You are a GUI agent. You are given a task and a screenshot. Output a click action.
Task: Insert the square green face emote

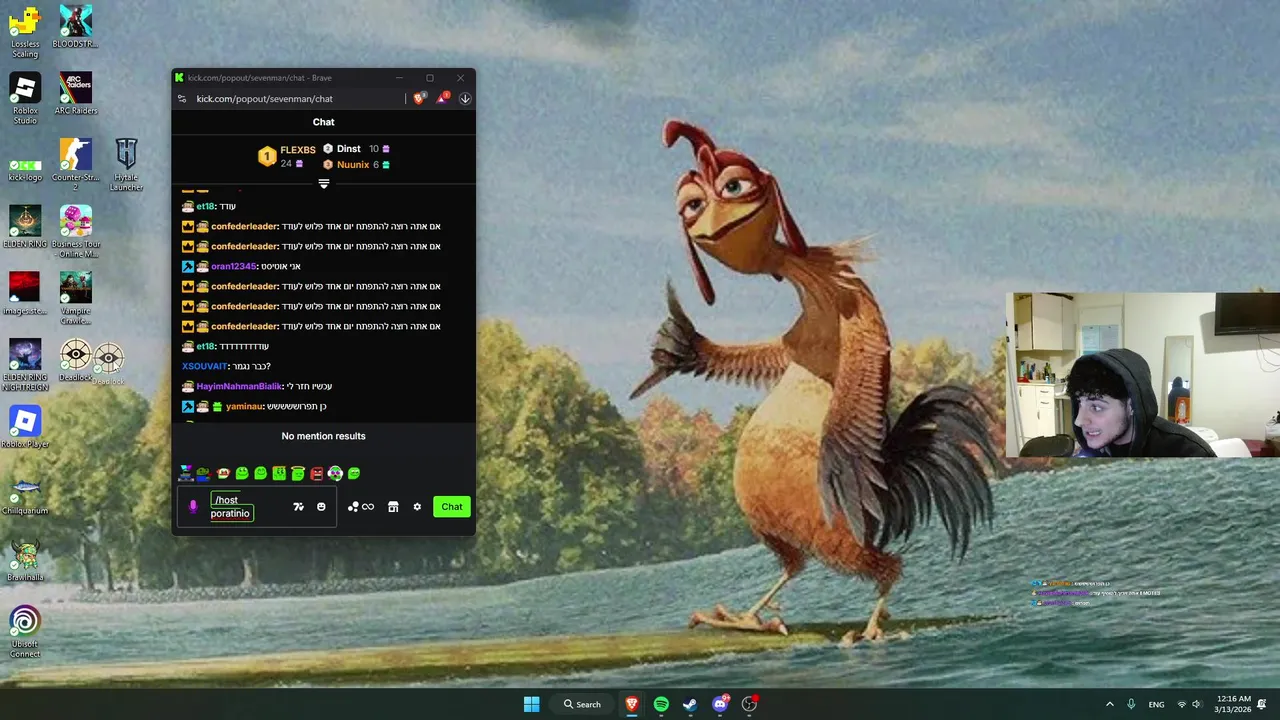tap(279, 473)
